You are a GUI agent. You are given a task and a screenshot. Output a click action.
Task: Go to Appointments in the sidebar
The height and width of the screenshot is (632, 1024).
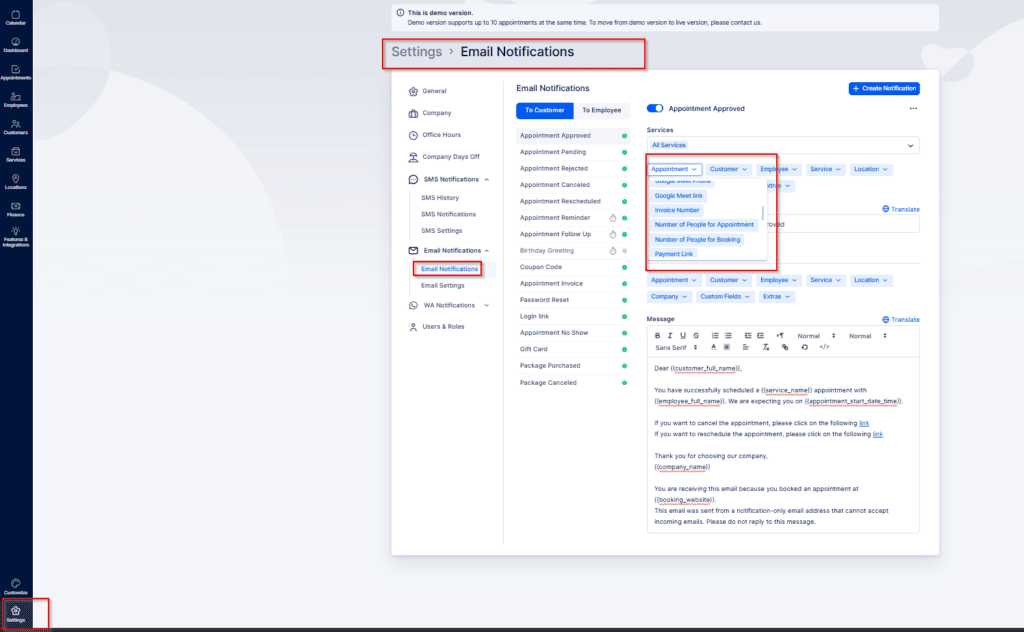(x=16, y=72)
